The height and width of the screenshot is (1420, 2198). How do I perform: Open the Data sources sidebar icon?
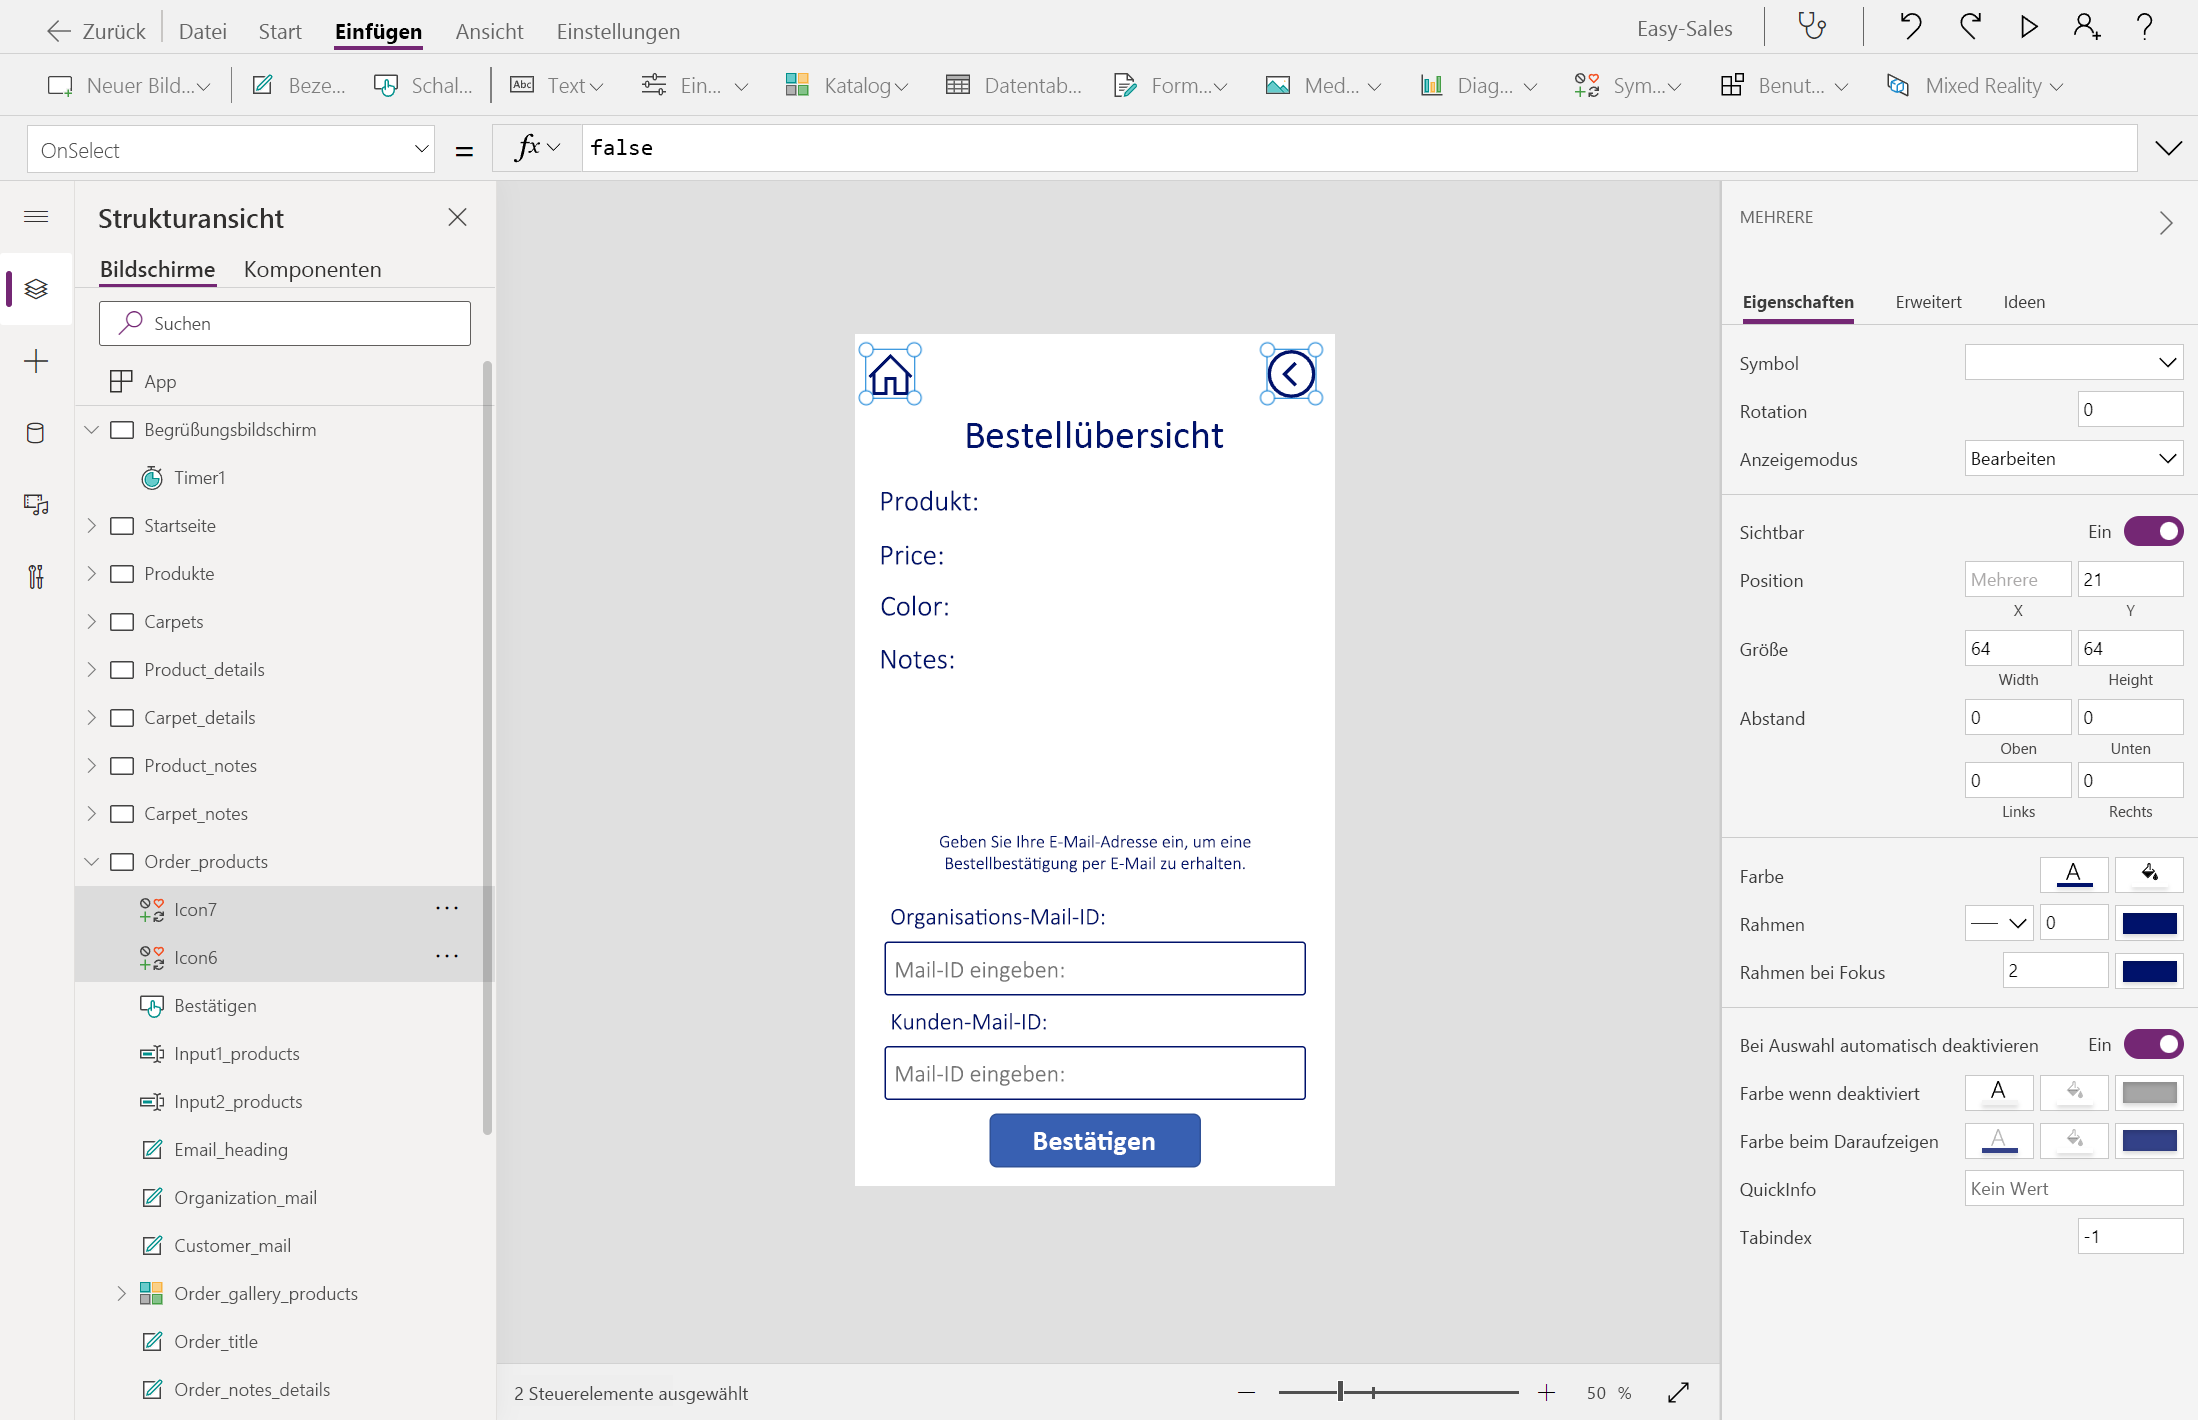[x=36, y=433]
